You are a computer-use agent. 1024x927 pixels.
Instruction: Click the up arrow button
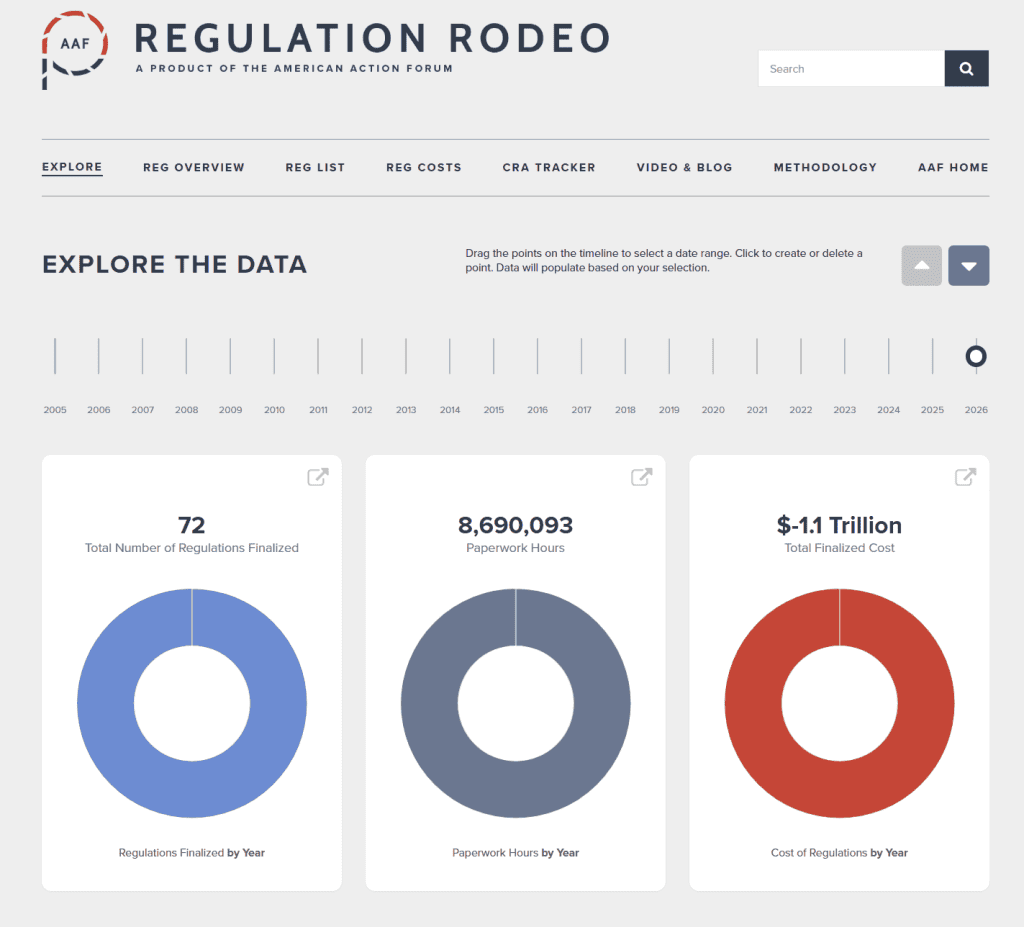click(x=921, y=266)
